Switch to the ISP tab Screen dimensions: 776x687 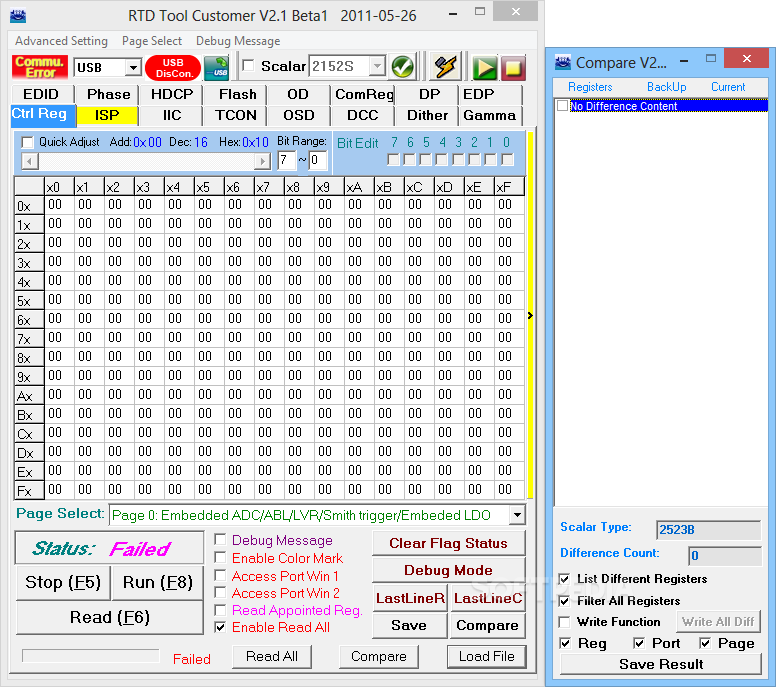pos(107,115)
